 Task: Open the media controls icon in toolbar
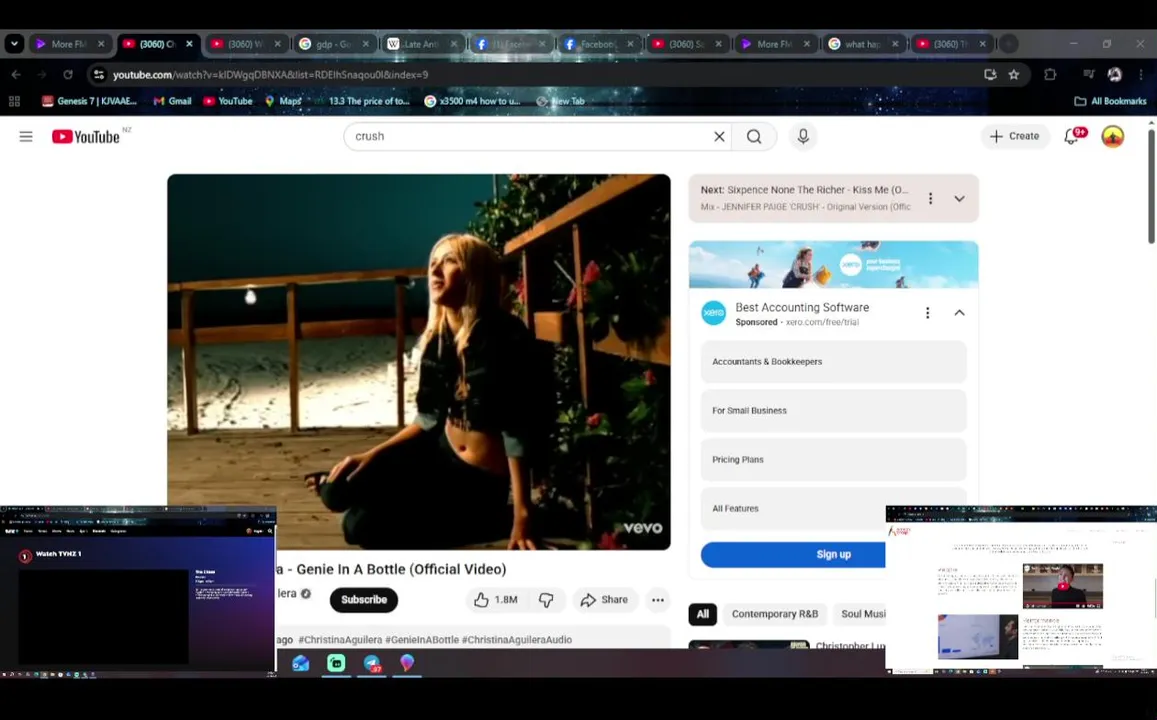(x=1088, y=75)
